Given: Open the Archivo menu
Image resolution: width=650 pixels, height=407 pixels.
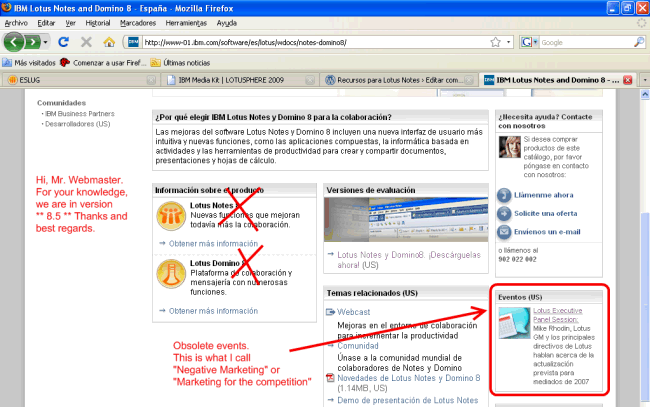Looking at the screenshot, I should 16,23.
